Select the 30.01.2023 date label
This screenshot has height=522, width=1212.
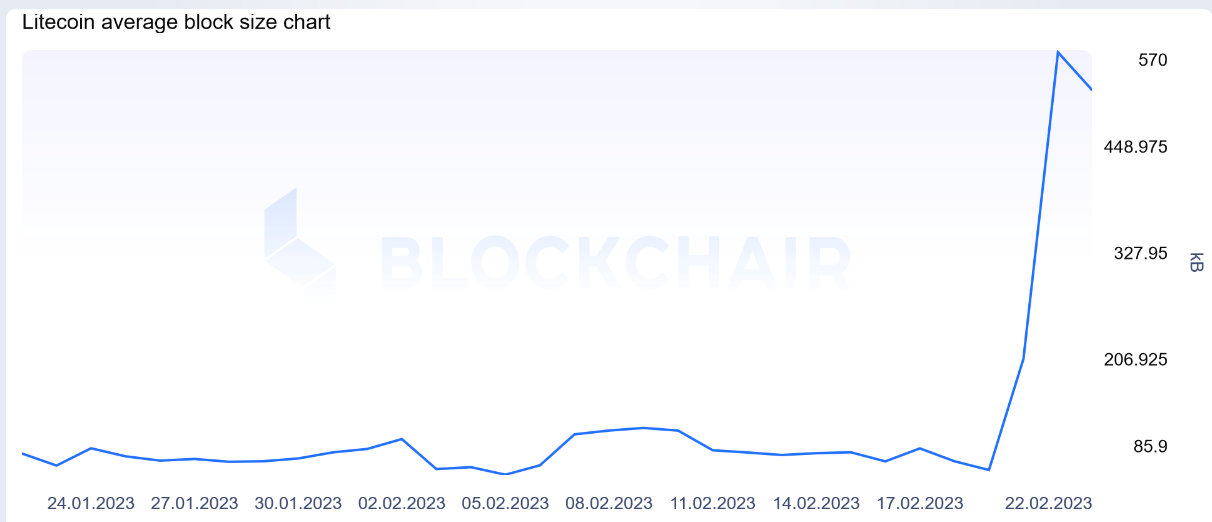298,503
